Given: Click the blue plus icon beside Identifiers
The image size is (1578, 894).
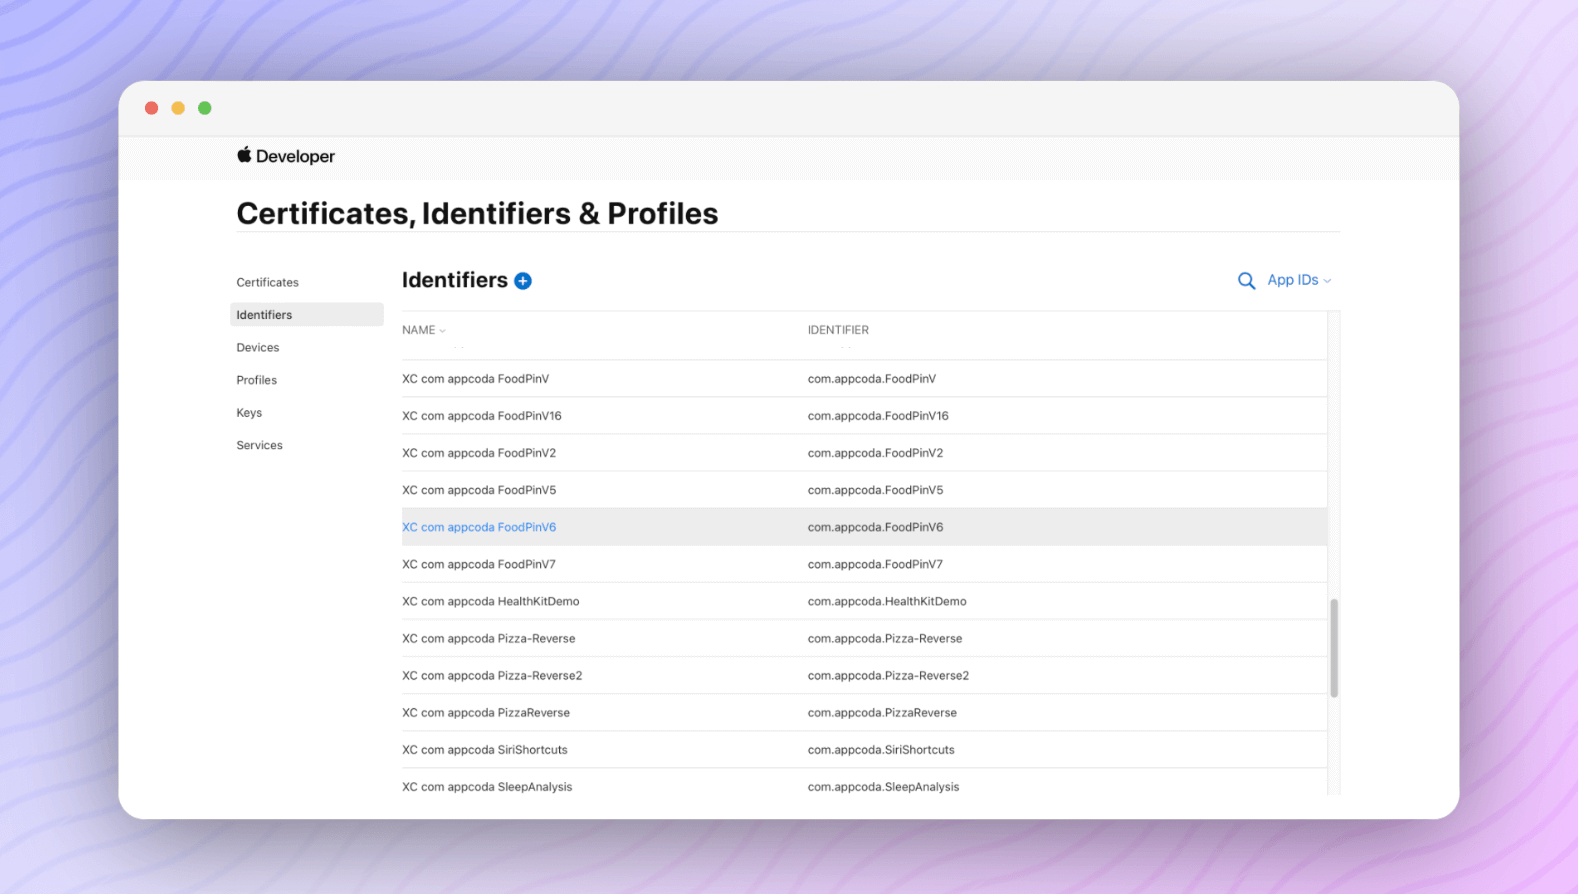Looking at the screenshot, I should pos(523,281).
